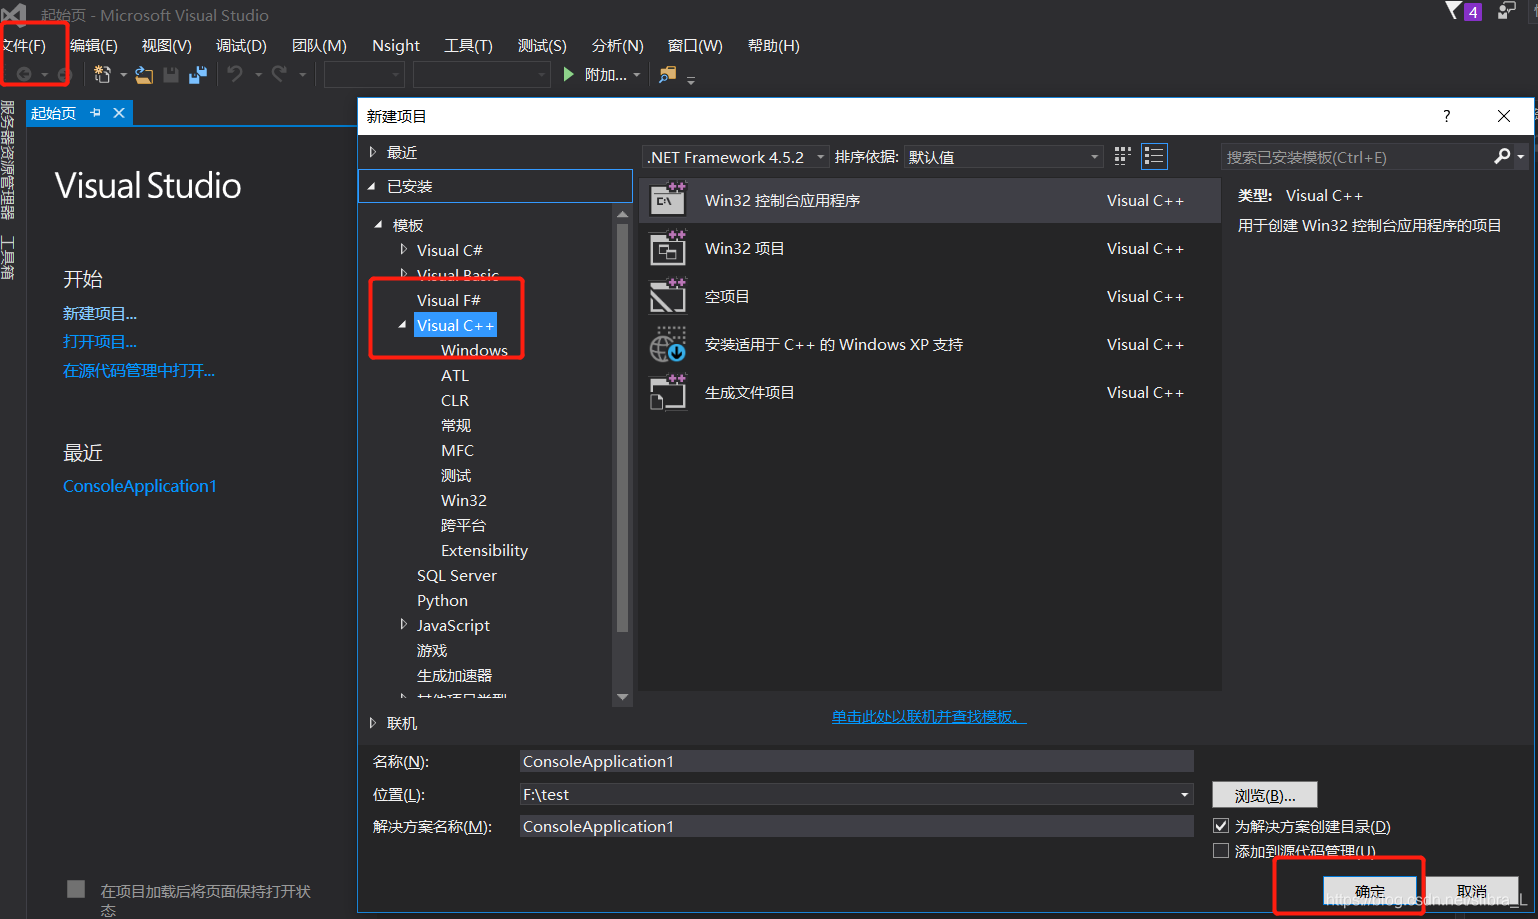Click the Win32 控制台应用程序 template icon
The image size is (1538, 919).
(668, 200)
